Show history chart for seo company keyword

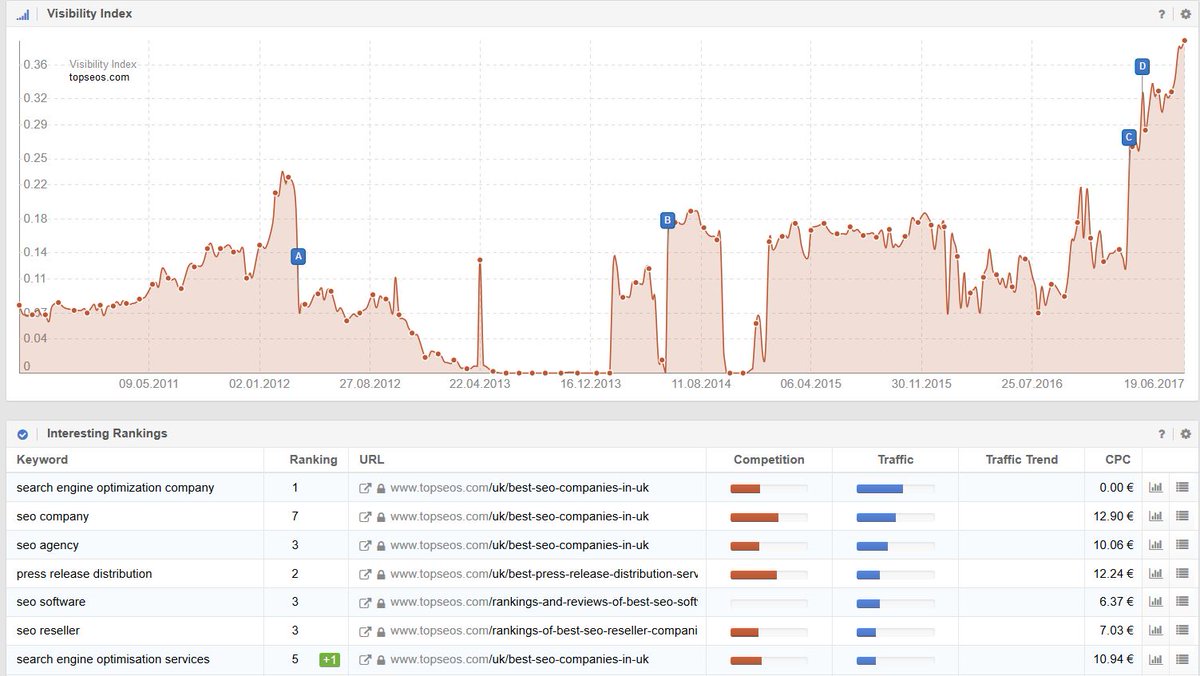point(1156,517)
